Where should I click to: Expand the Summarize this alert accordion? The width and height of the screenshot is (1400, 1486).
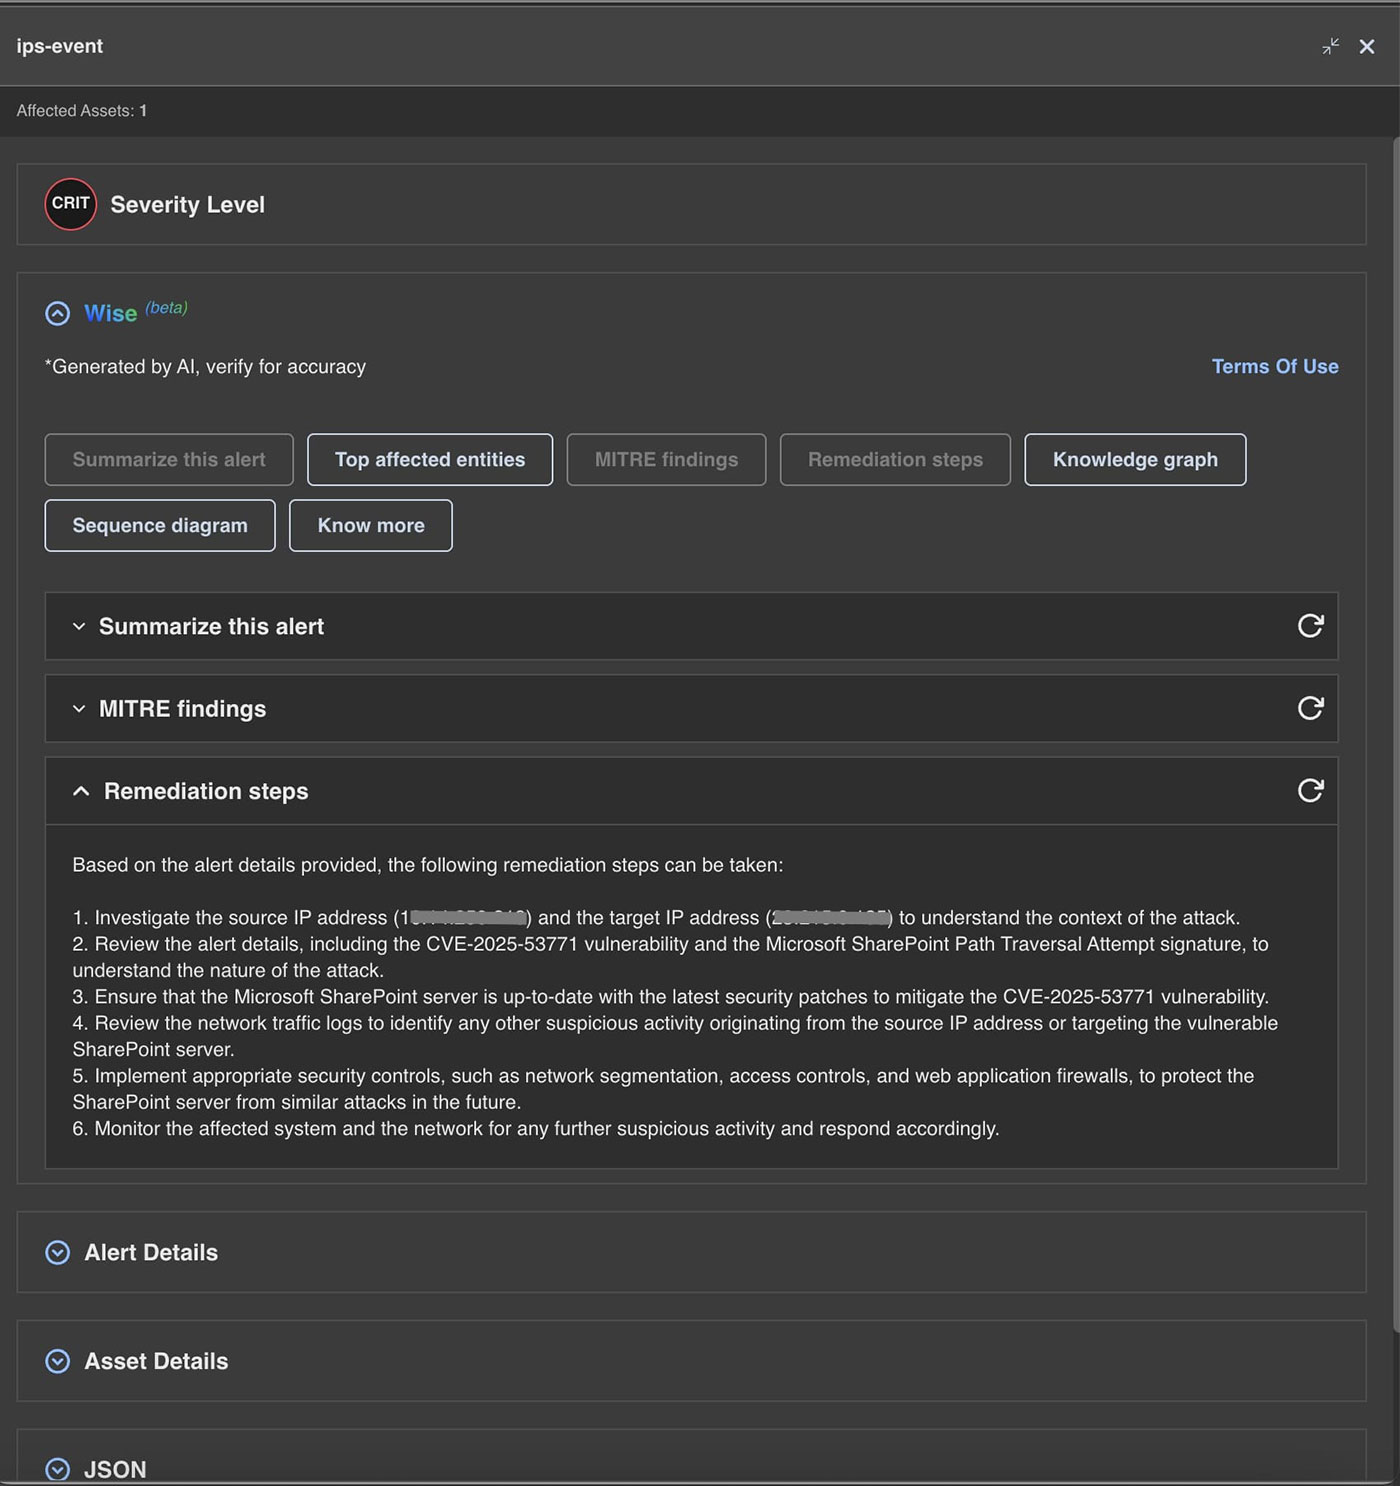pos(691,626)
